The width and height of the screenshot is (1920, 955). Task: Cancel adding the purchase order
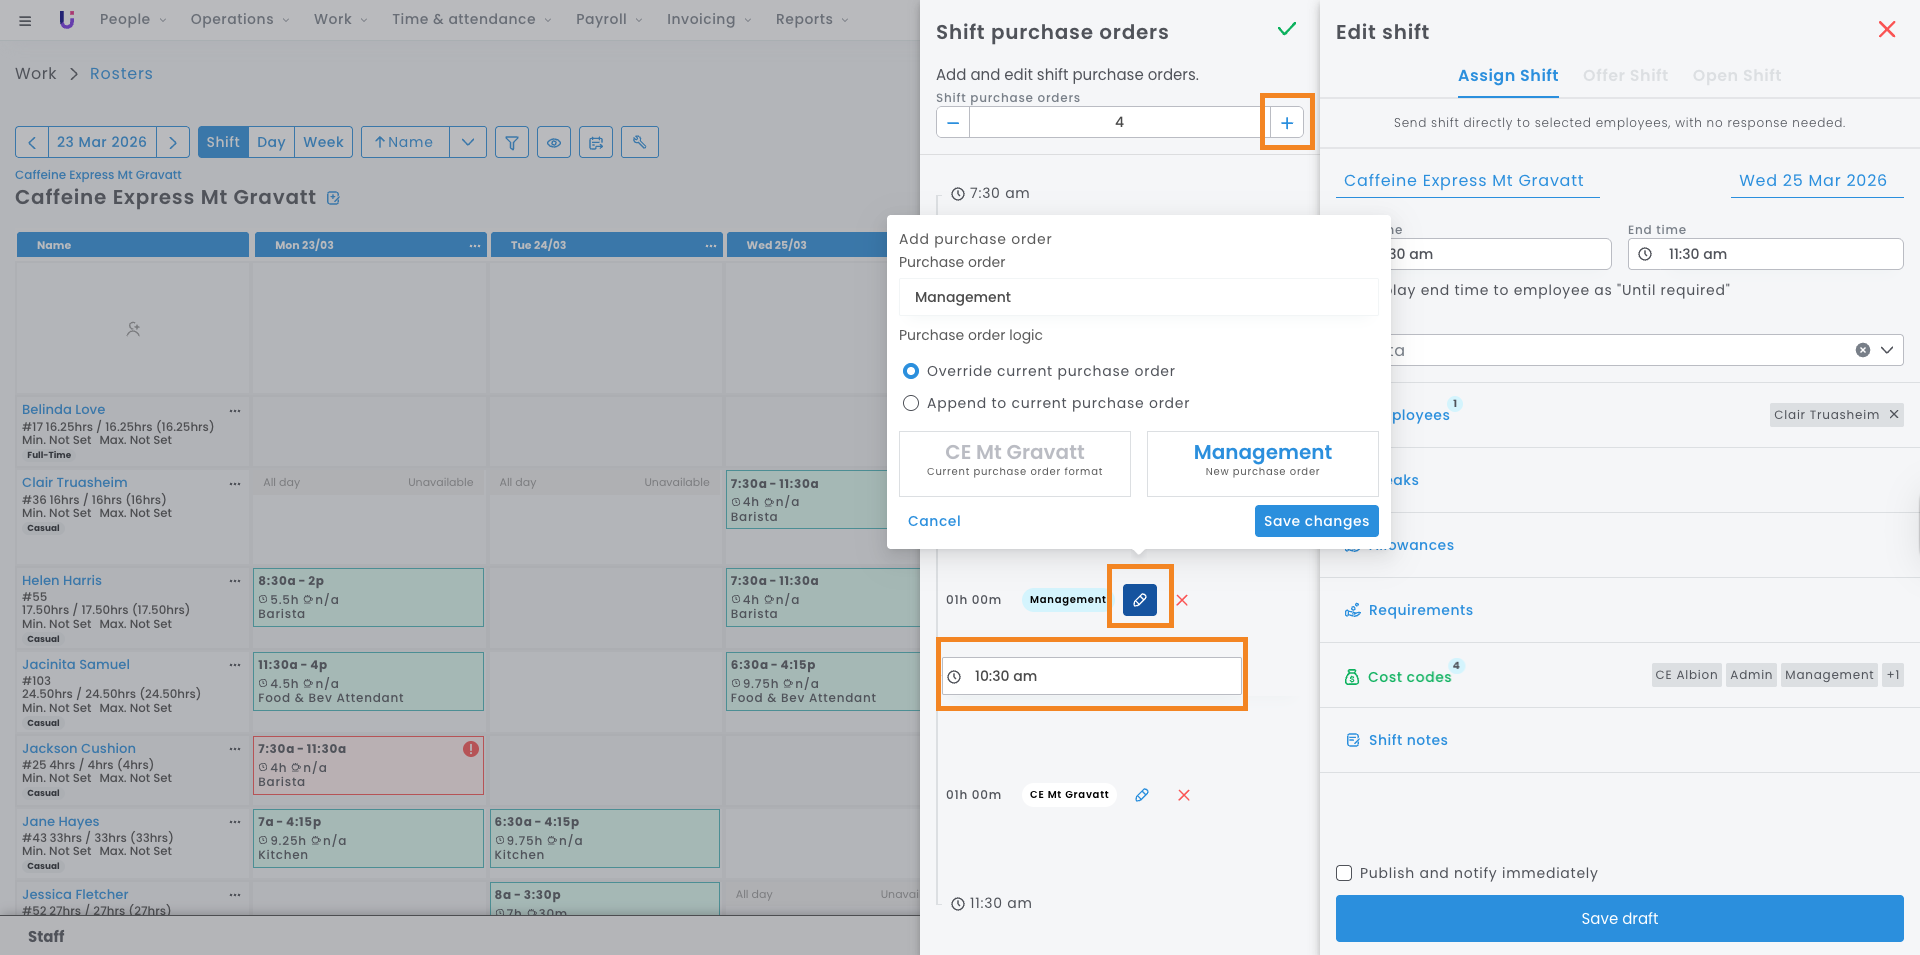tap(934, 521)
